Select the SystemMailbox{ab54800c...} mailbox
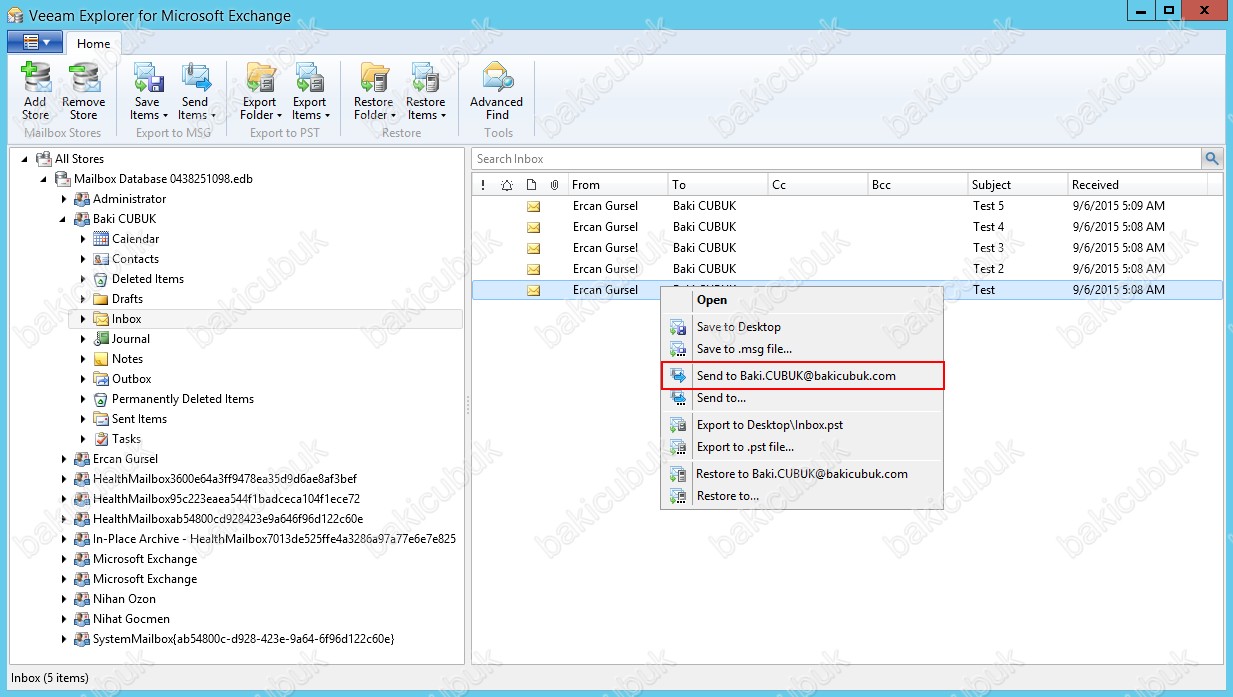 point(243,639)
